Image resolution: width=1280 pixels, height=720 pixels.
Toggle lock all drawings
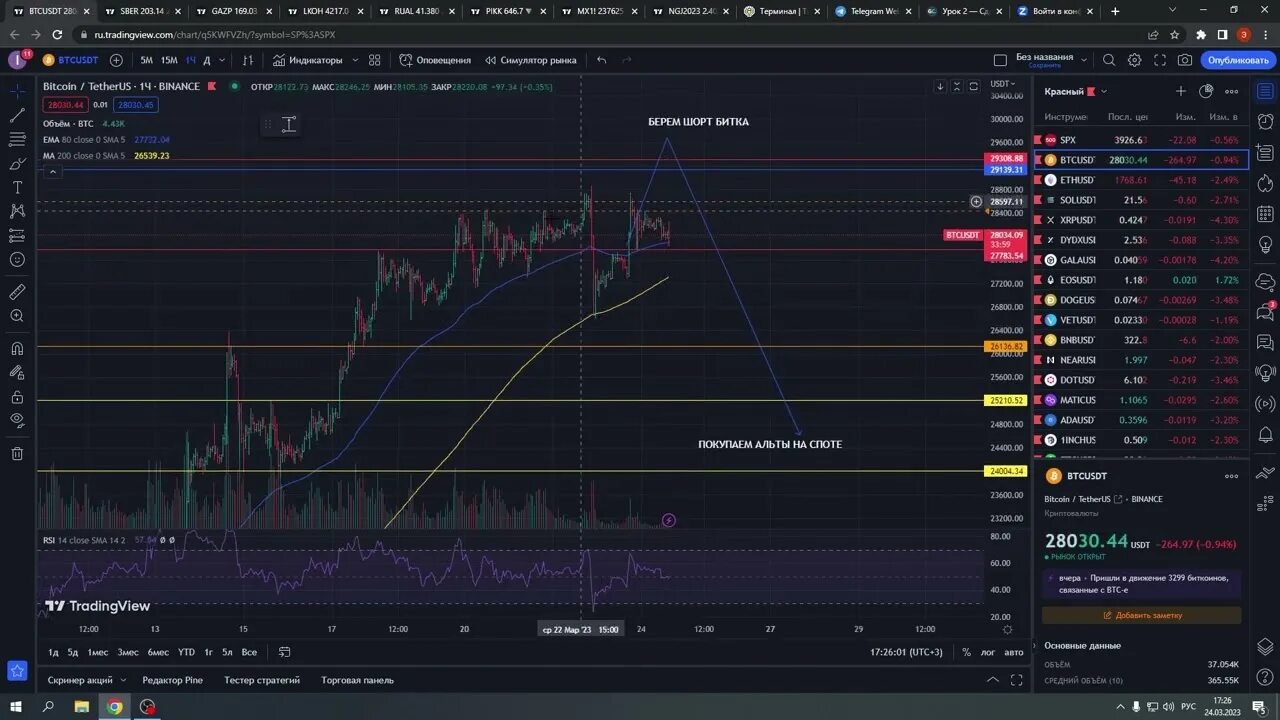click(x=17, y=395)
